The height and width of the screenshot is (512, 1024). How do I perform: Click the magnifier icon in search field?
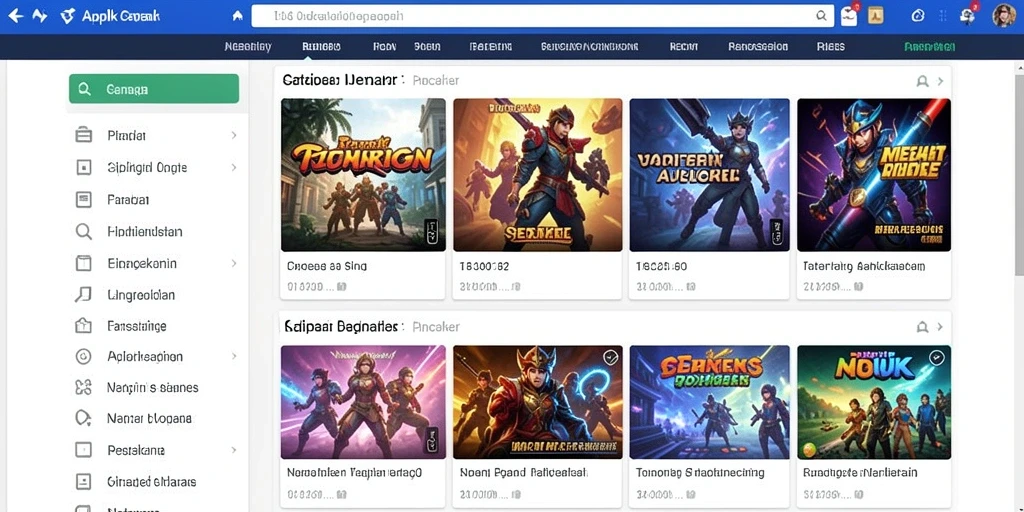coord(822,16)
